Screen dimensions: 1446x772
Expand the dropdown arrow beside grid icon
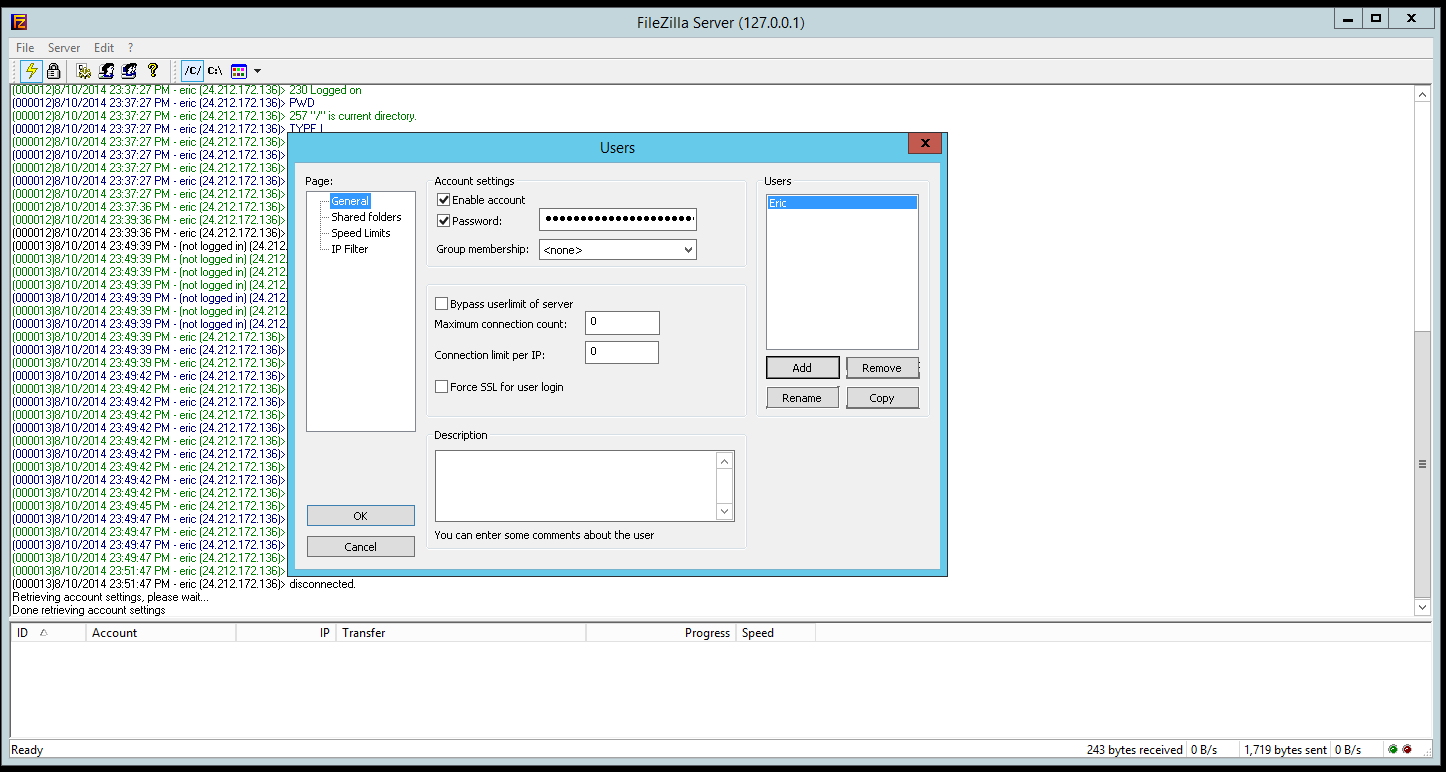257,71
